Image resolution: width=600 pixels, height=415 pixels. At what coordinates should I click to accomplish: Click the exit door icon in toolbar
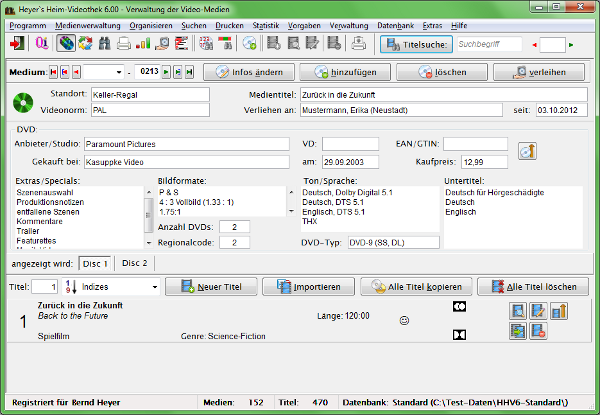click(19, 43)
